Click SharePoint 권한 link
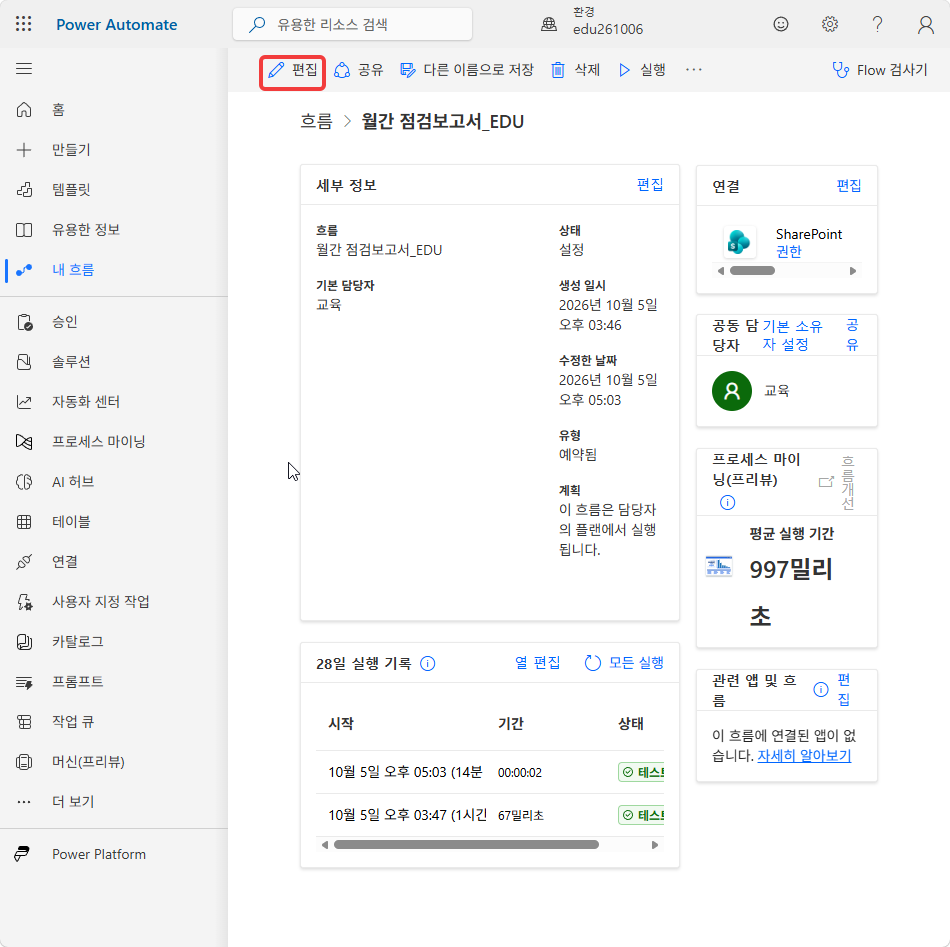Image resolution: width=950 pixels, height=947 pixels. click(789, 251)
